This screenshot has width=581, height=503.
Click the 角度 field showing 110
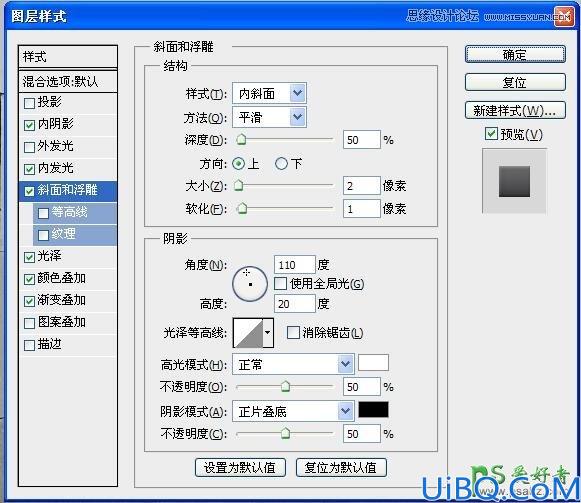[x=295, y=265]
